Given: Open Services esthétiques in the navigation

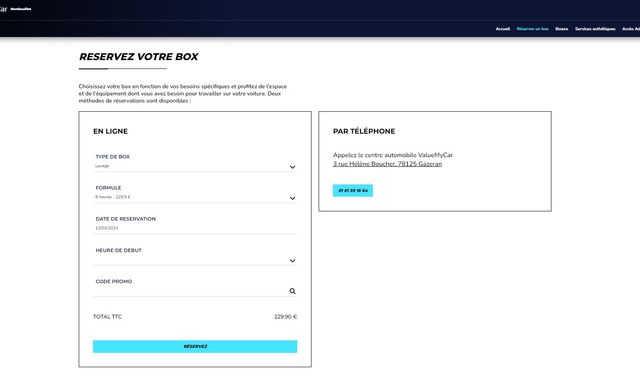Looking at the screenshot, I should tap(595, 29).
